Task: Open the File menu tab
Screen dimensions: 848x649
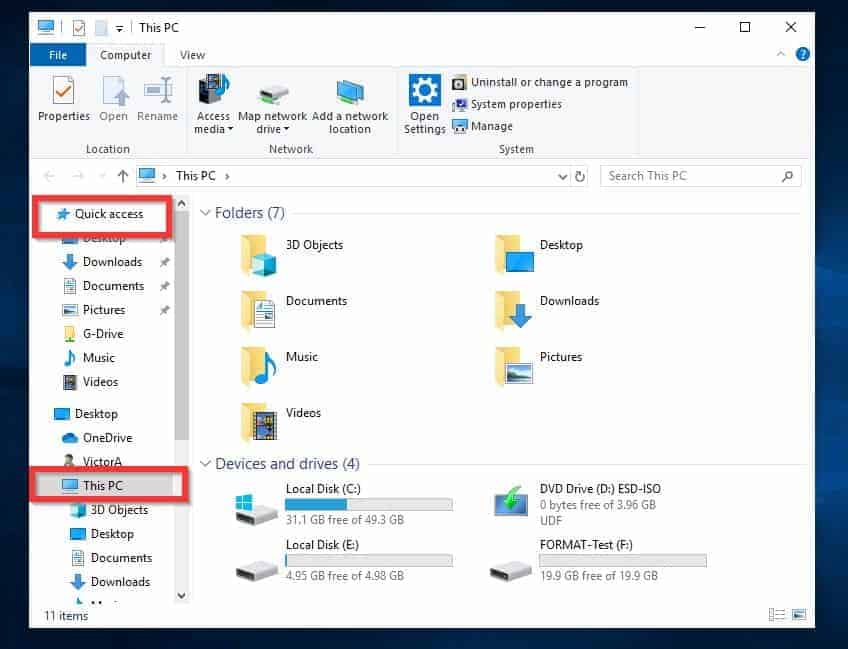Action: click(x=58, y=55)
